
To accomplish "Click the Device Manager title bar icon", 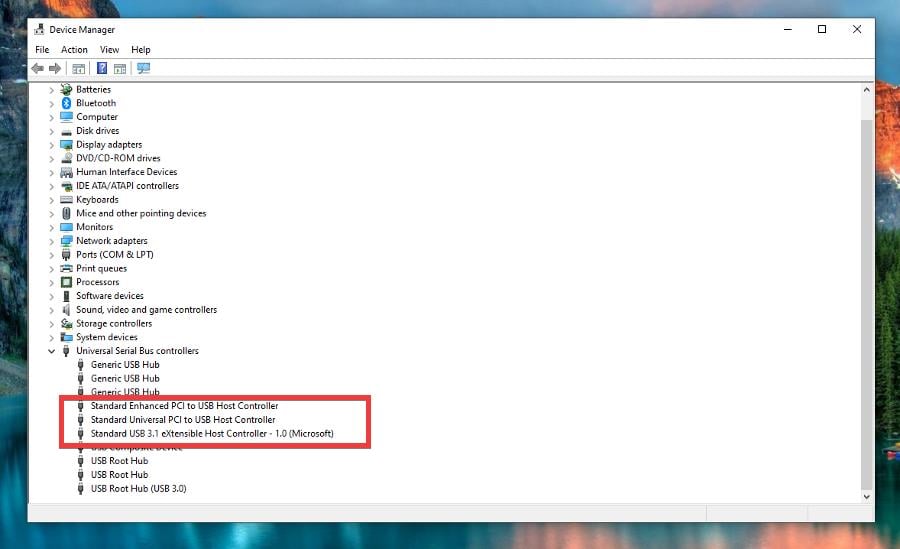I will click(39, 29).
